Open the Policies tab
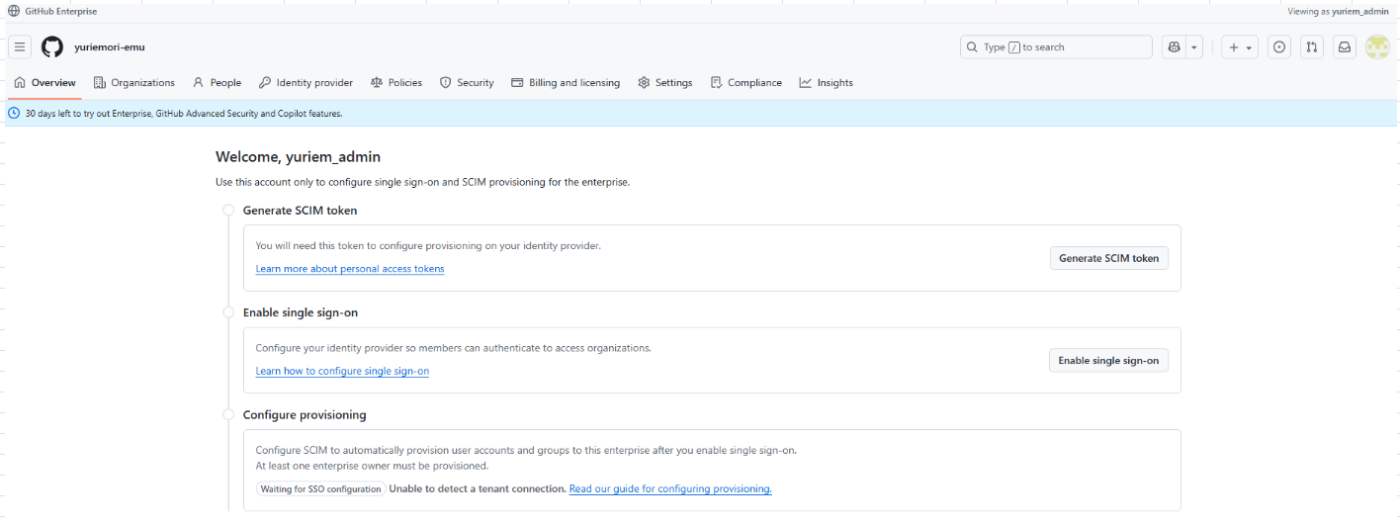The width and height of the screenshot is (1400, 525). click(x=396, y=83)
